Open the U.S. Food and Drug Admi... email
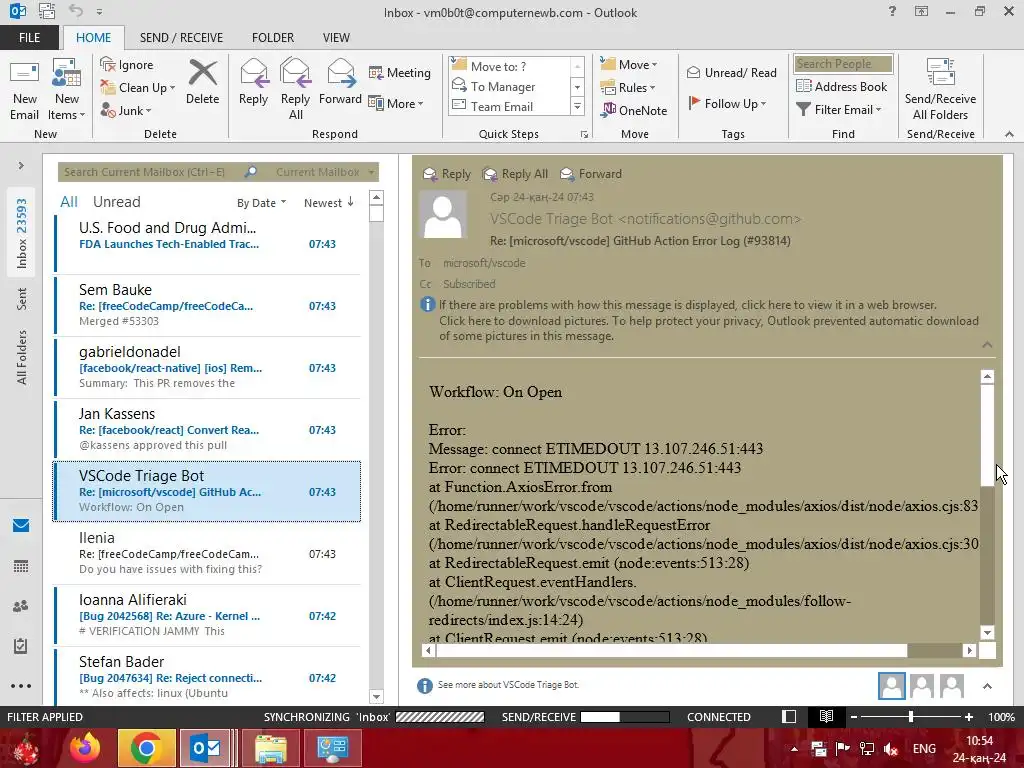Screen dimensions: 1024x768 coord(208,243)
